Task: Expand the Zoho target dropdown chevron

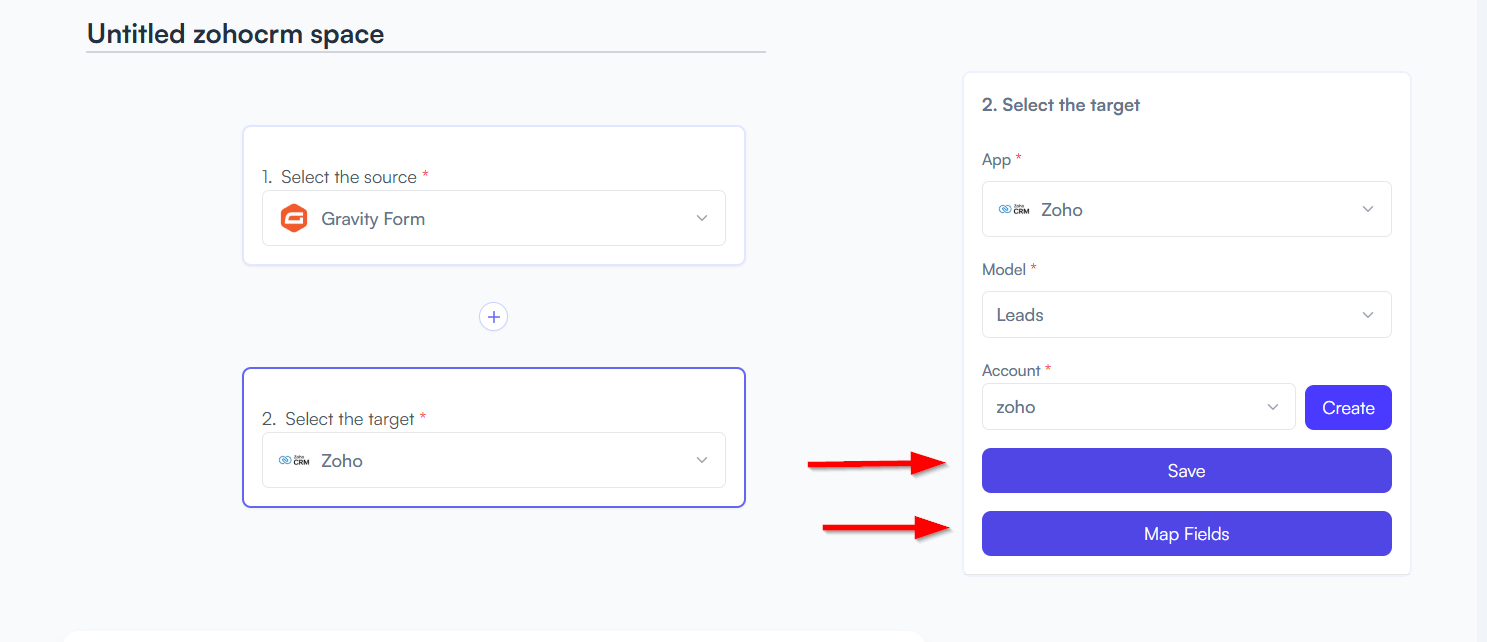Action: click(x=702, y=460)
